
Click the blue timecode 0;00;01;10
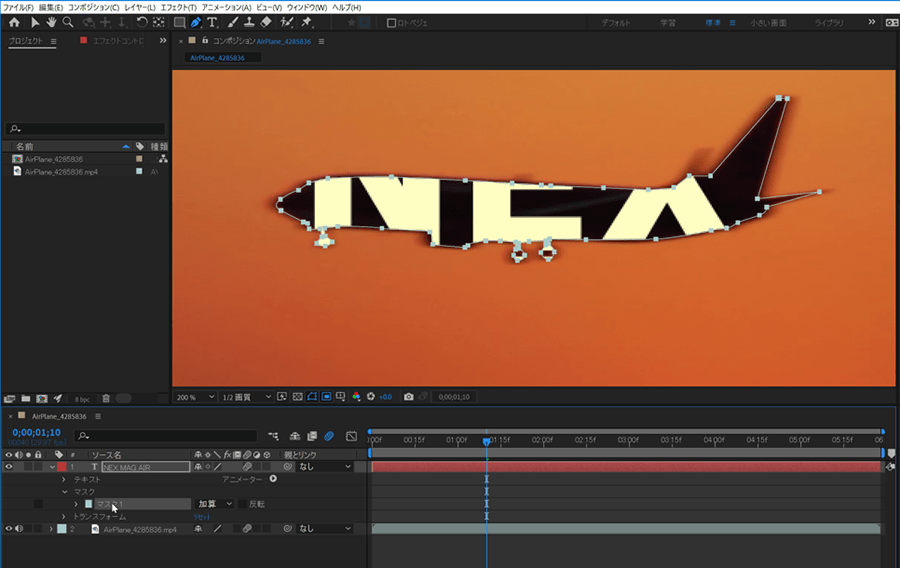point(36,432)
